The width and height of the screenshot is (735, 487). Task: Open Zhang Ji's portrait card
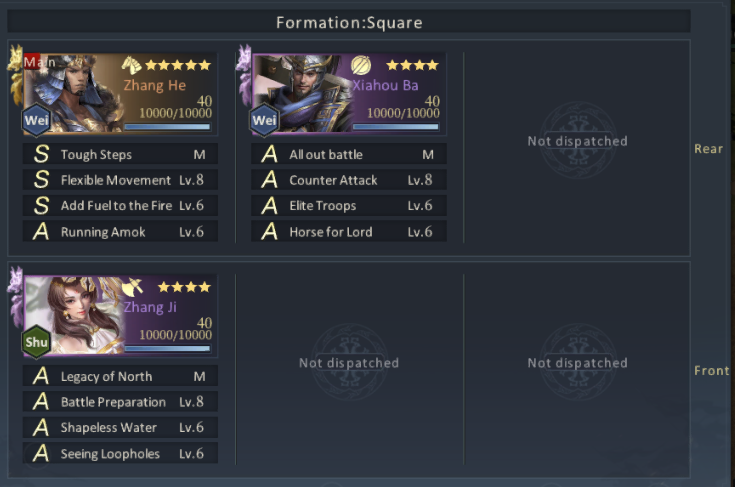click(x=120, y=315)
